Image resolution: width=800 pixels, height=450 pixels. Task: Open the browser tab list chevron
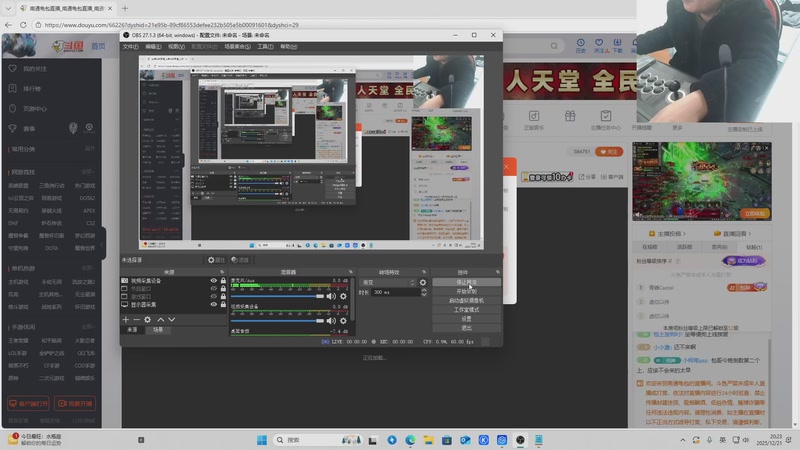(8, 8)
